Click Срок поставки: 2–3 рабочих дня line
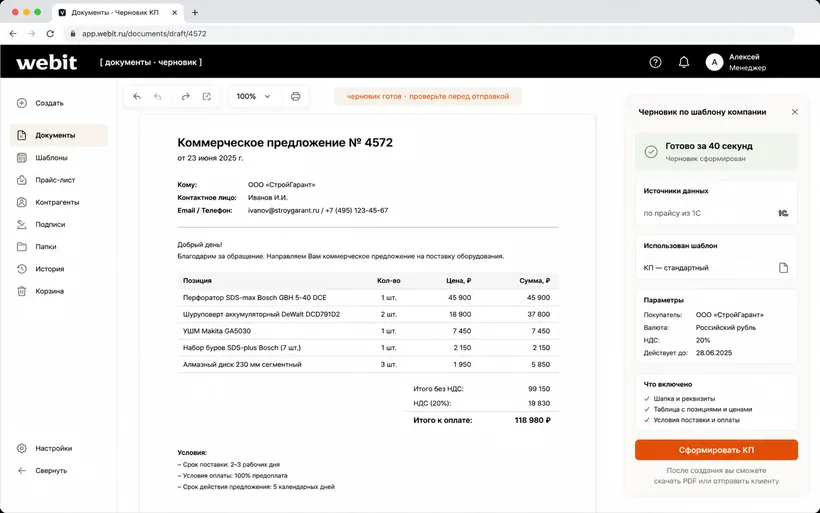Viewport: 820px width, 513px height. (x=229, y=464)
